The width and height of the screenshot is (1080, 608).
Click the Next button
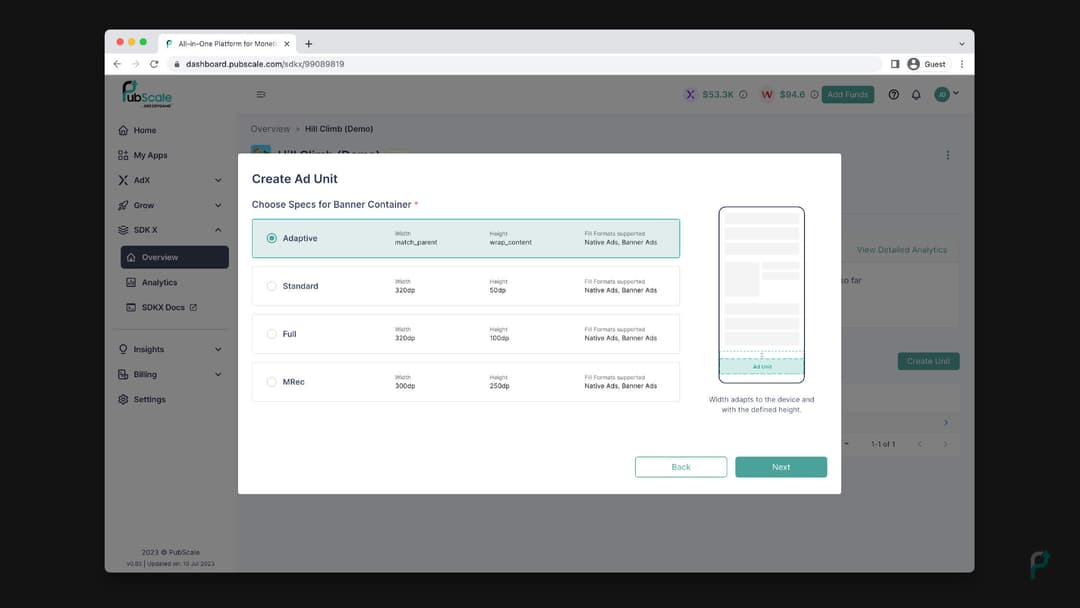pyautogui.click(x=780, y=467)
